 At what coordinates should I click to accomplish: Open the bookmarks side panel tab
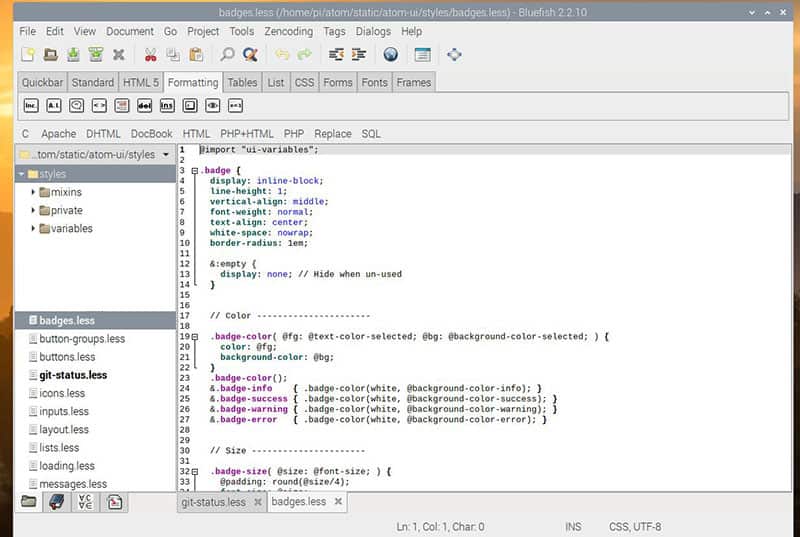57,502
